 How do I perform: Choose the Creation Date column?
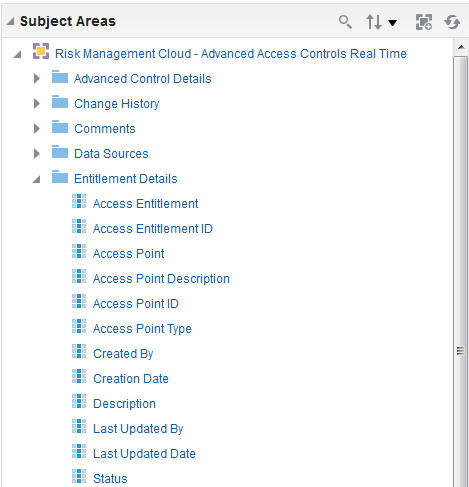pos(131,379)
